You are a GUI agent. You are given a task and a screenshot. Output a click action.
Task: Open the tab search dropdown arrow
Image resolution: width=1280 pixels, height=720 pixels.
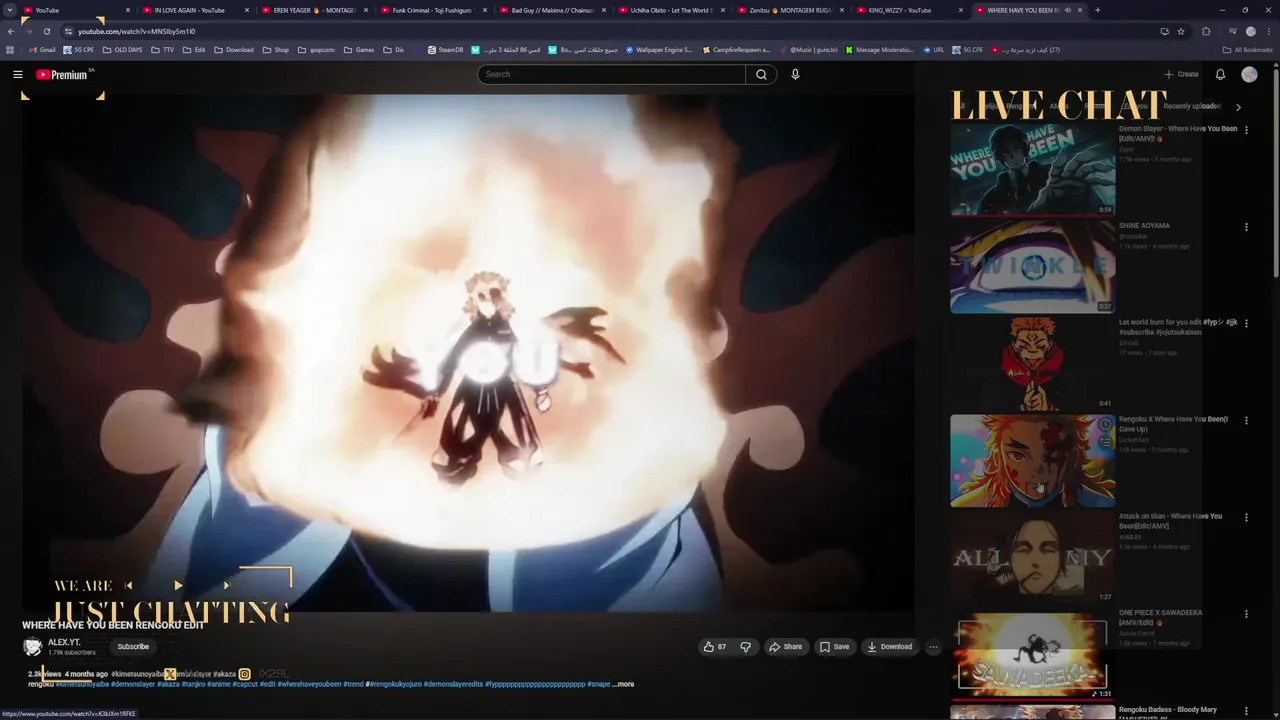click(x=10, y=10)
